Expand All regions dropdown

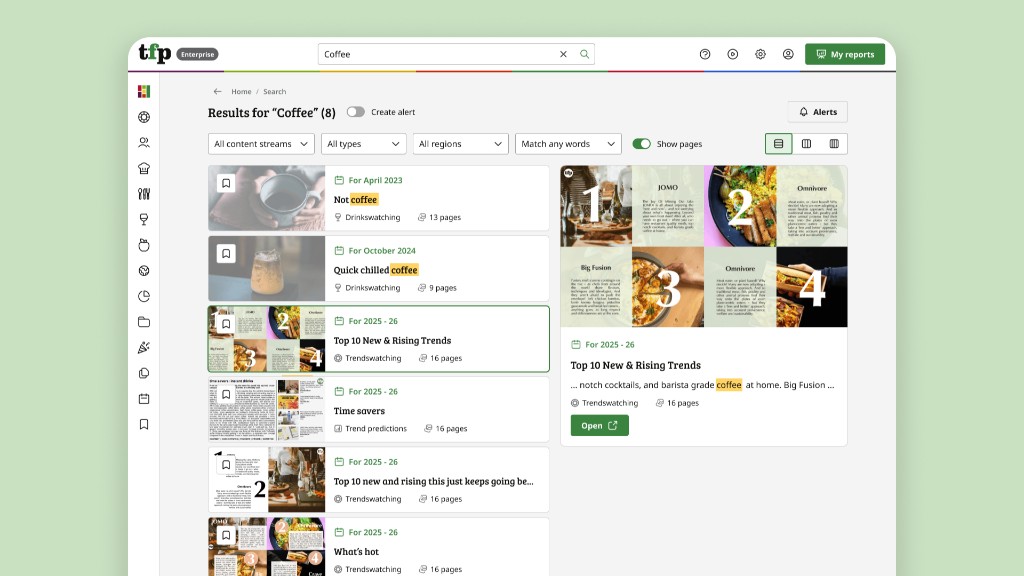(460, 144)
